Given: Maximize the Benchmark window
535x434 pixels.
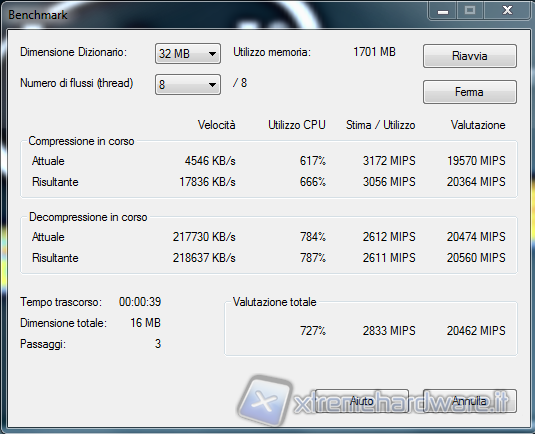Looking at the screenshot, I should (470, 11).
